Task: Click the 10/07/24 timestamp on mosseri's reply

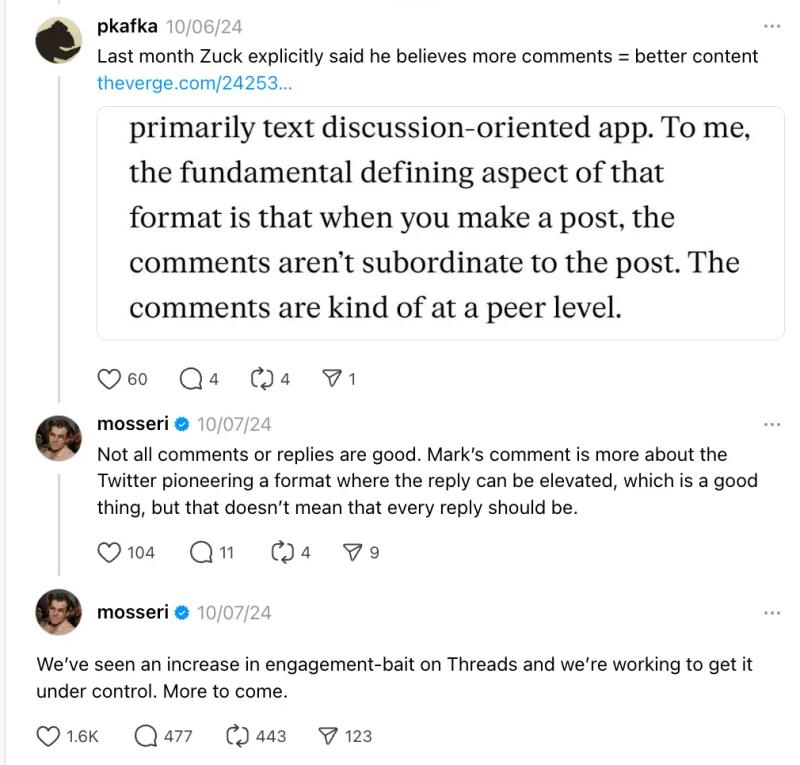Action: (233, 423)
